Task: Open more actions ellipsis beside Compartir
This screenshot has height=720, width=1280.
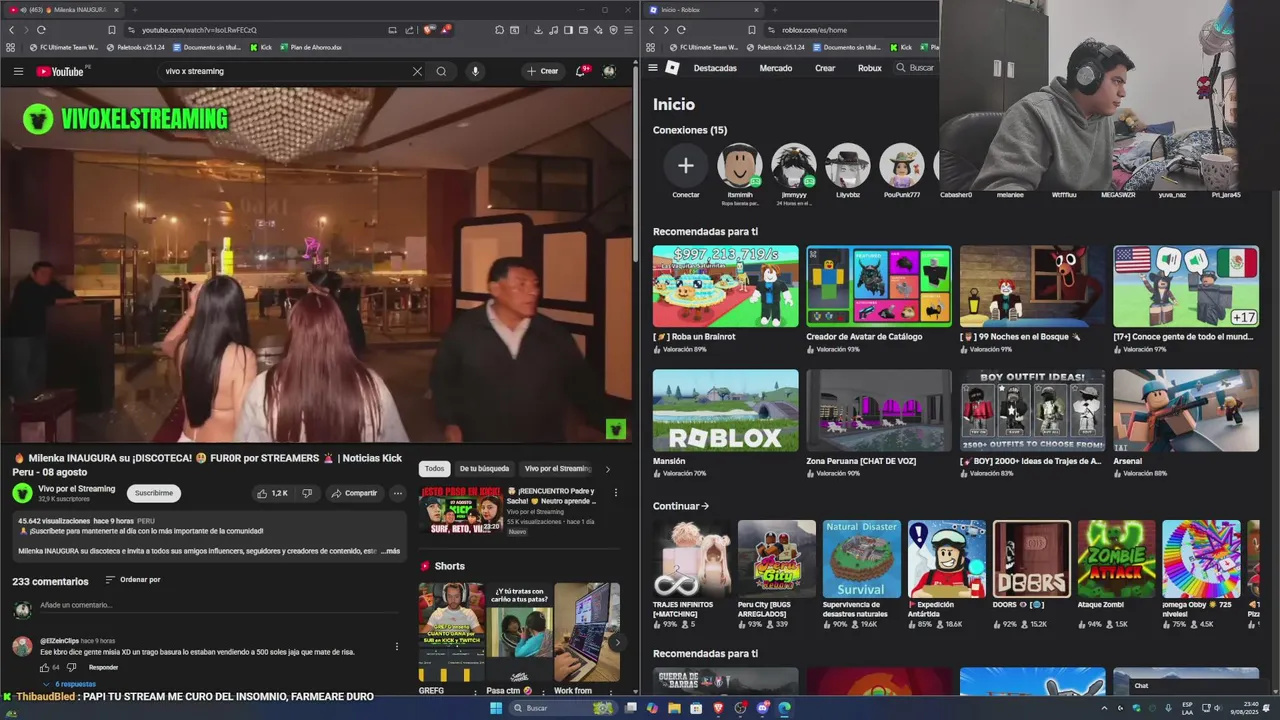Action: pos(397,493)
